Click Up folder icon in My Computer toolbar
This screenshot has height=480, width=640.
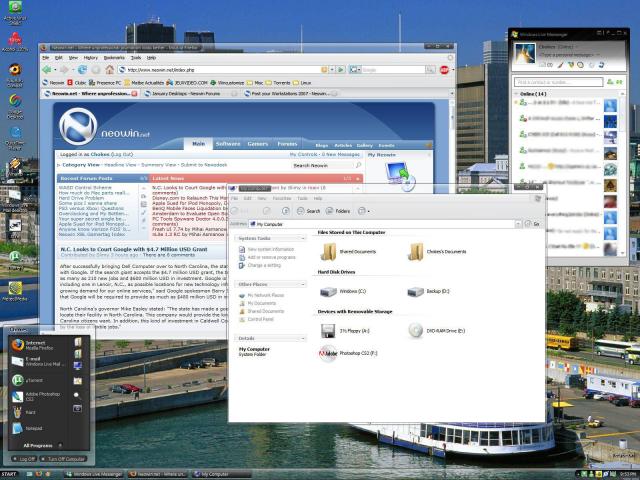tap(286, 211)
